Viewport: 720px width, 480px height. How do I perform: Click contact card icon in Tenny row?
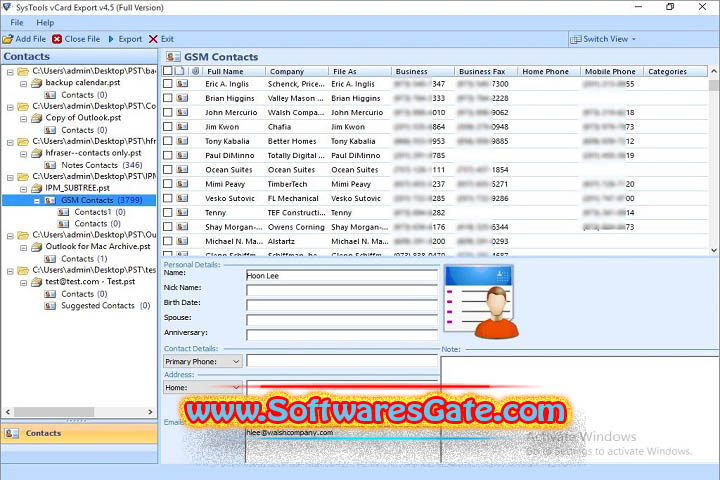pos(182,212)
